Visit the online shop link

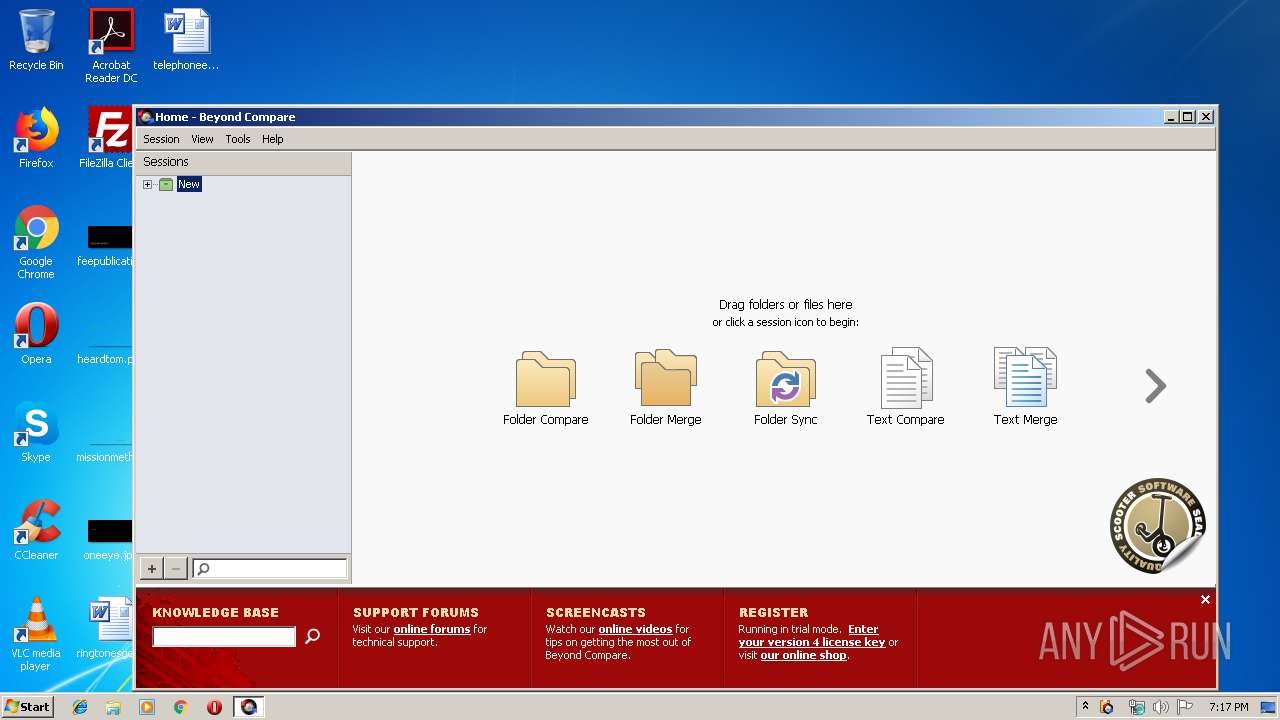point(803,655)
